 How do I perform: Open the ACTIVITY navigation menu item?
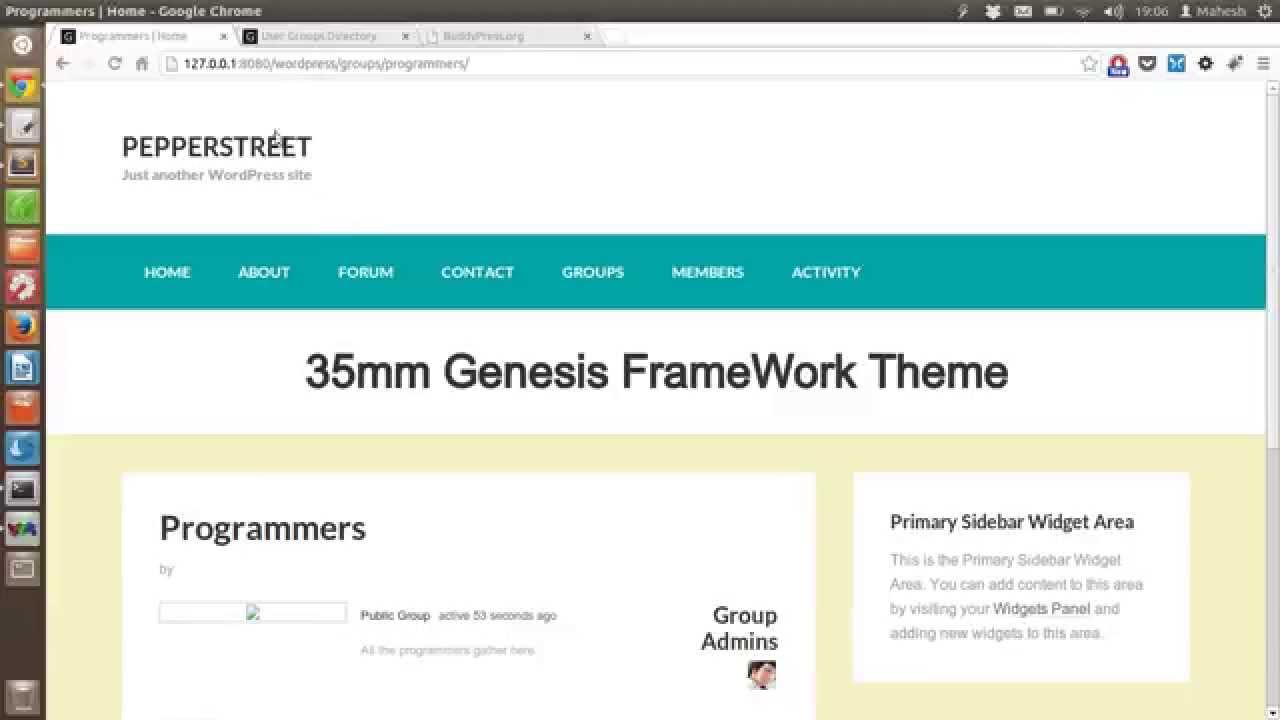826,272
